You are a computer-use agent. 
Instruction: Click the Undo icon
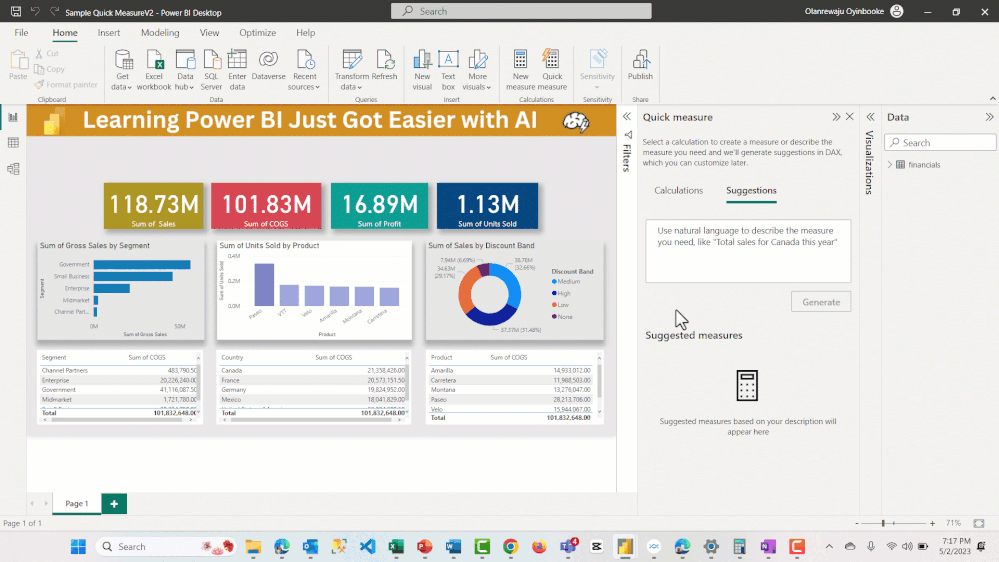36,11
